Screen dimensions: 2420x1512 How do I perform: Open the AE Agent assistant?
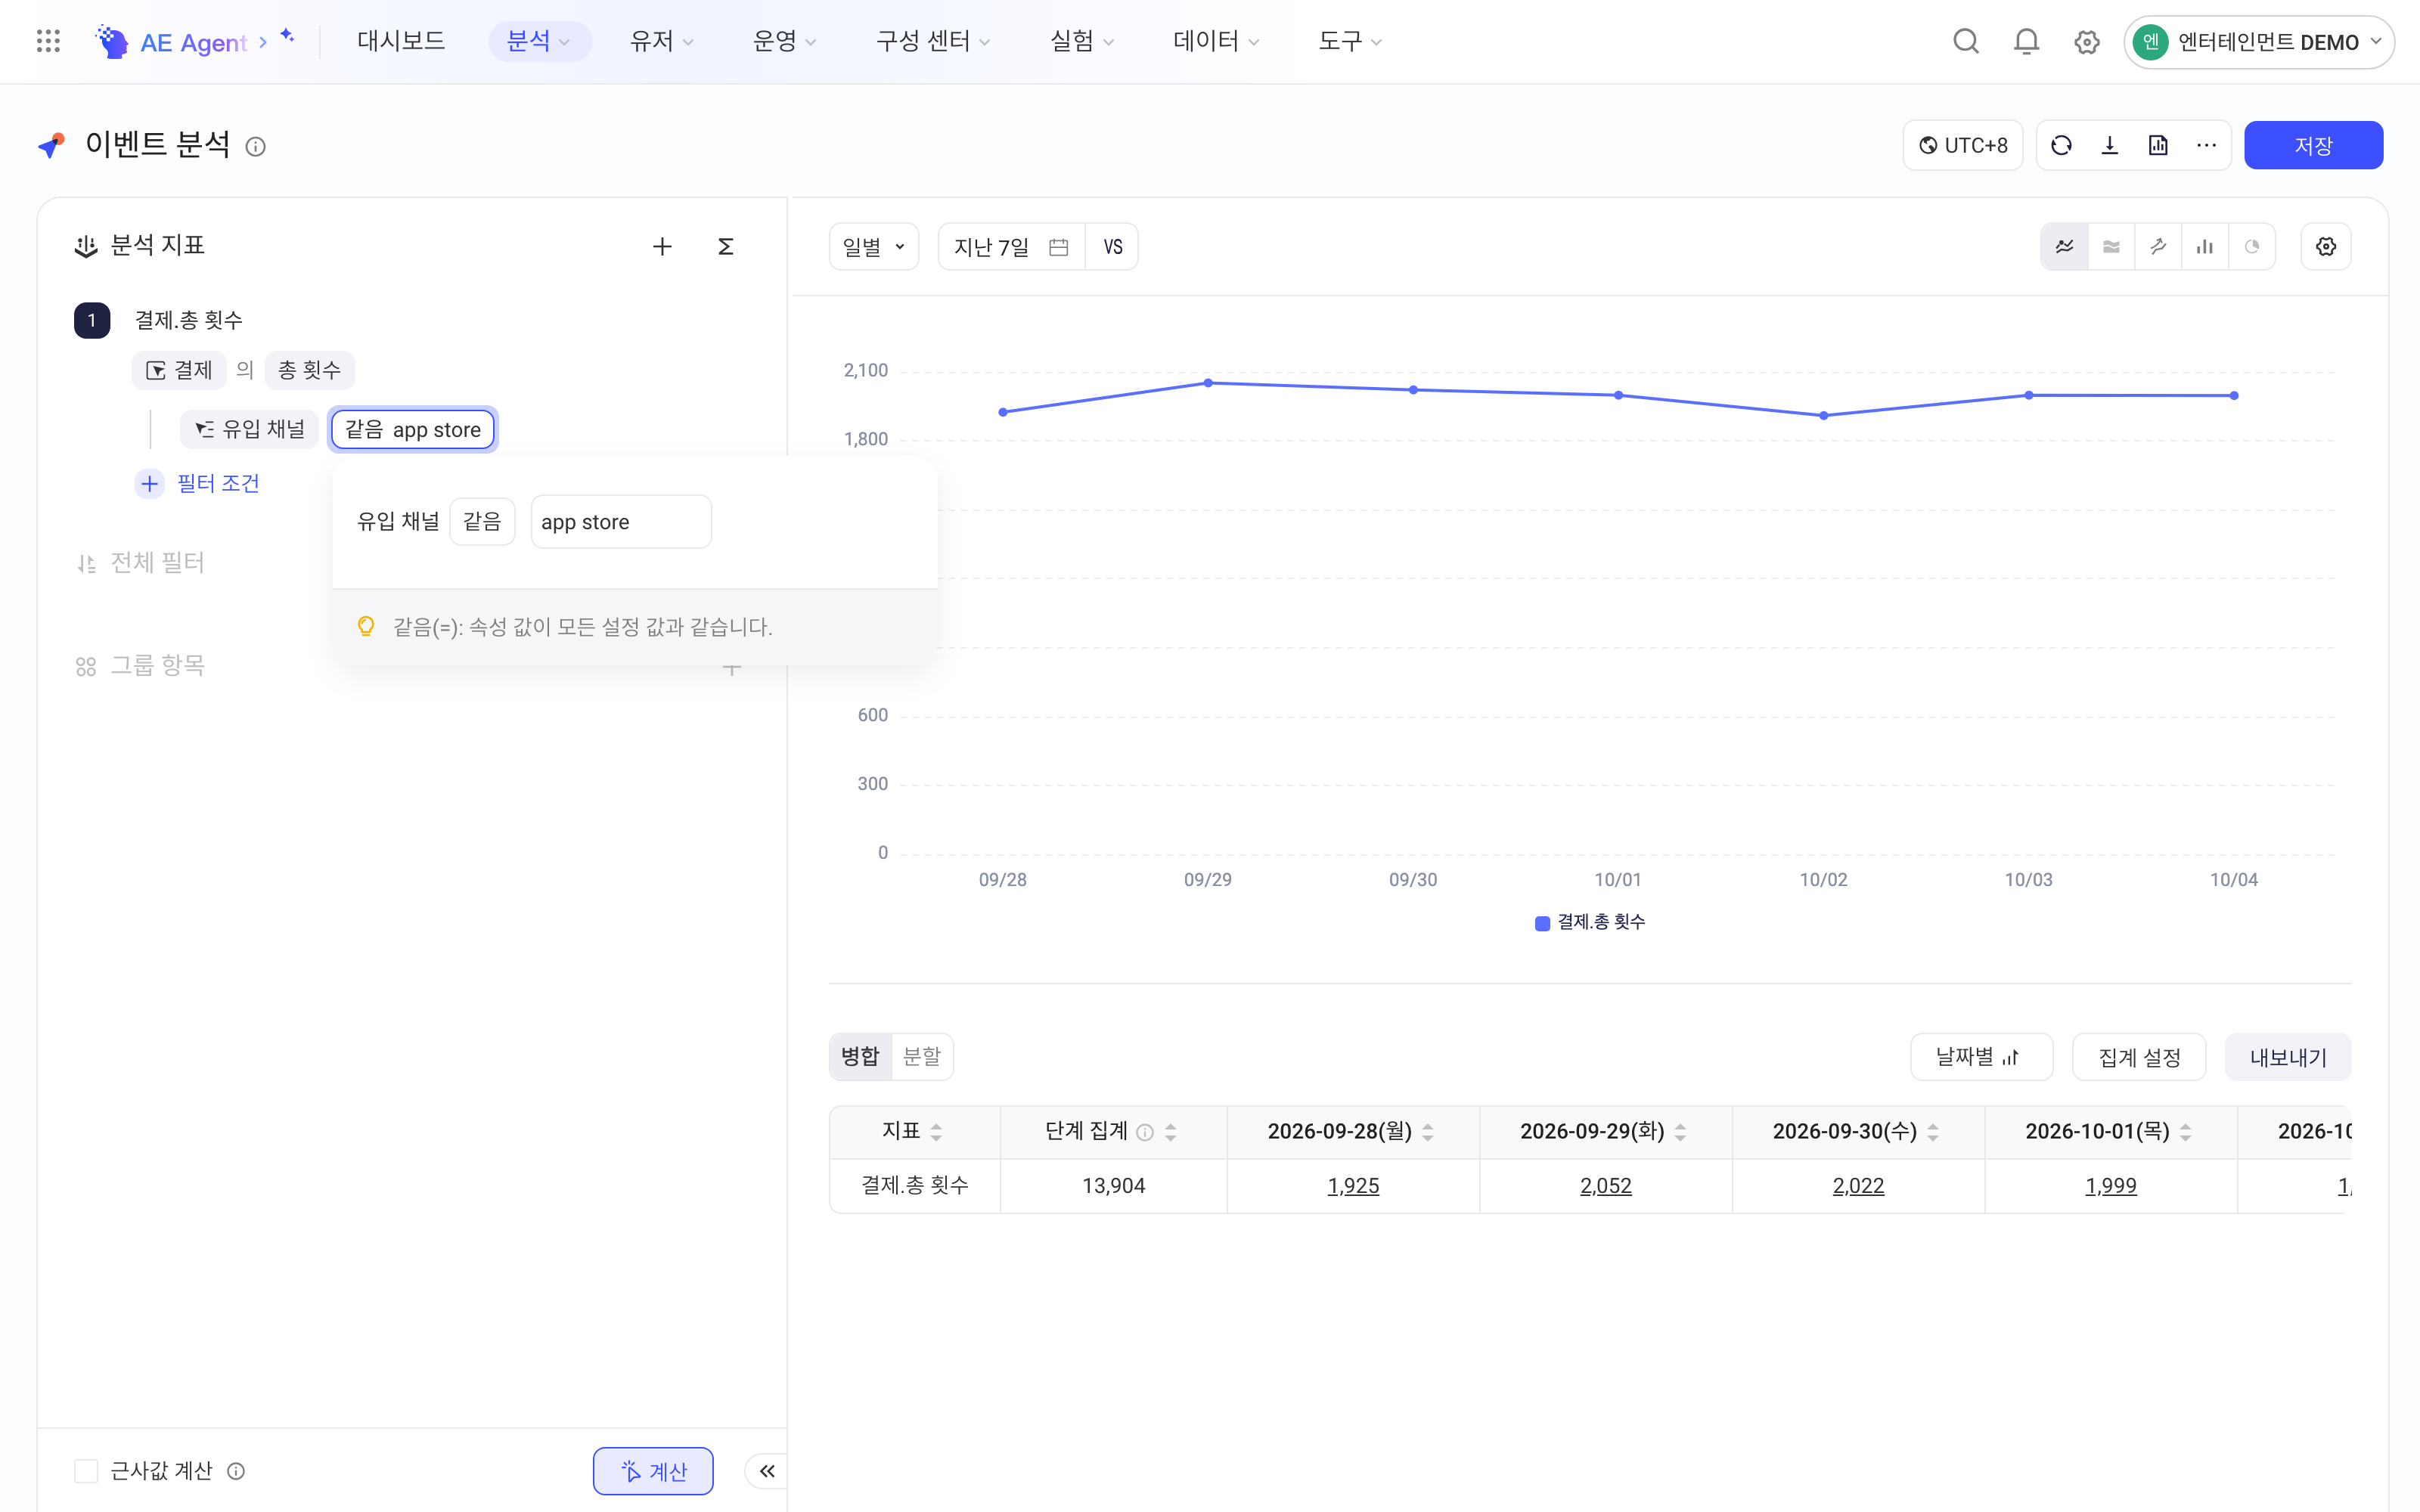195,42
